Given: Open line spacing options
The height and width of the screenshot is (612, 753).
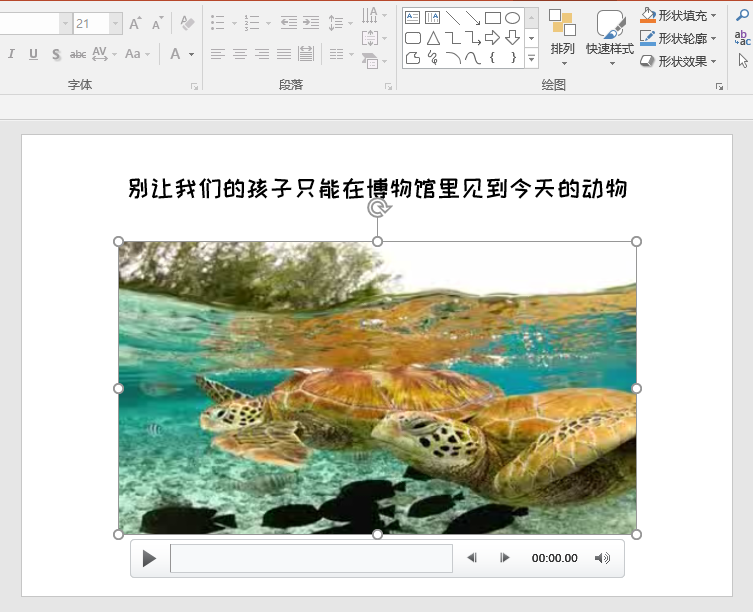Looking at the screenshot, I should 340,23.
